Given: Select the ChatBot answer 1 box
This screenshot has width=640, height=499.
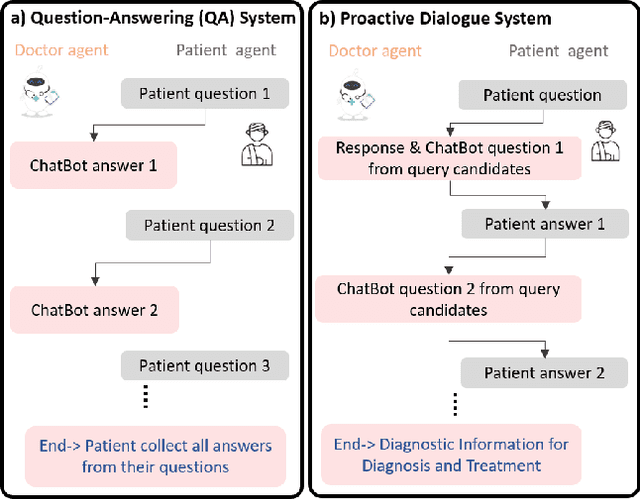Looking at the screenshot, I should click(93, 165).
